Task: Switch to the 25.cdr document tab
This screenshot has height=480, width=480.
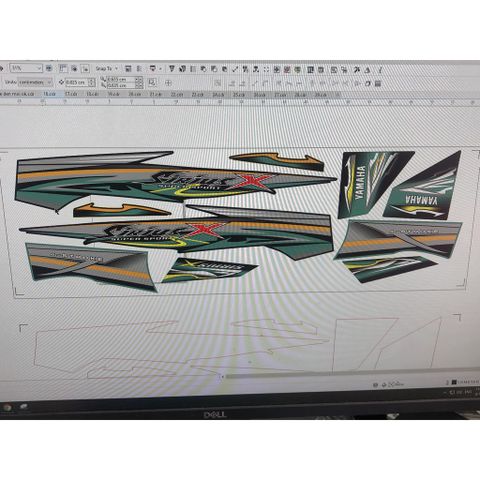Action: point(239,95)
